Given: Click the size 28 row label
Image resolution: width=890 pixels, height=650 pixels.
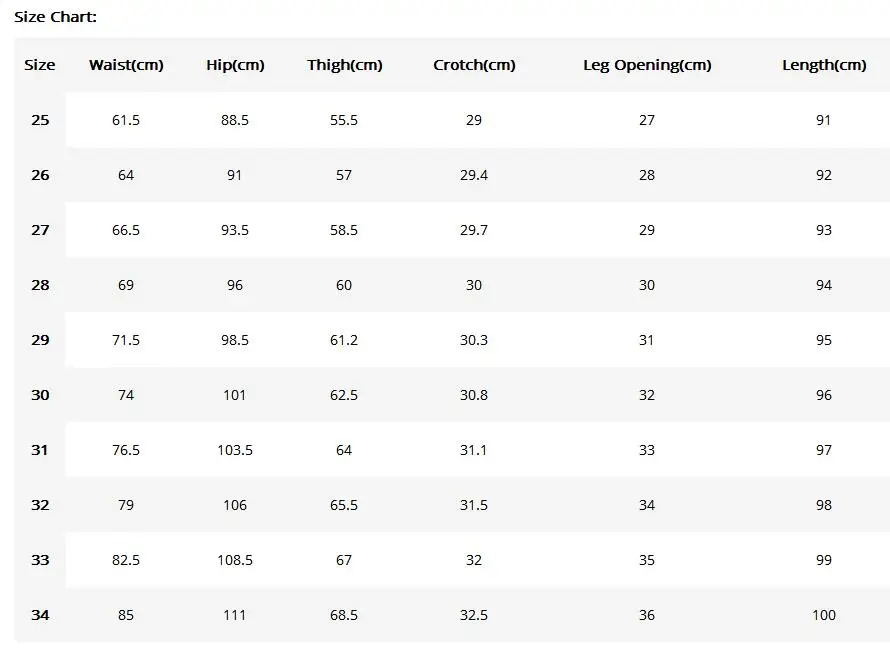Looking at the screenshot, I should click(x=40, y=285).
